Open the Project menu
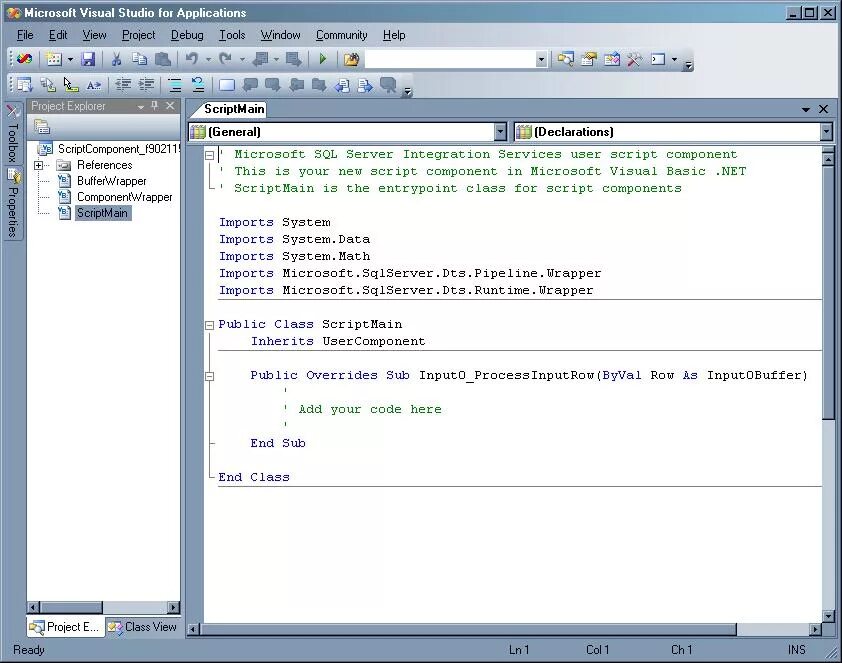Image resolution: width=842 pixels, height=663 pixels. [139, 35]
